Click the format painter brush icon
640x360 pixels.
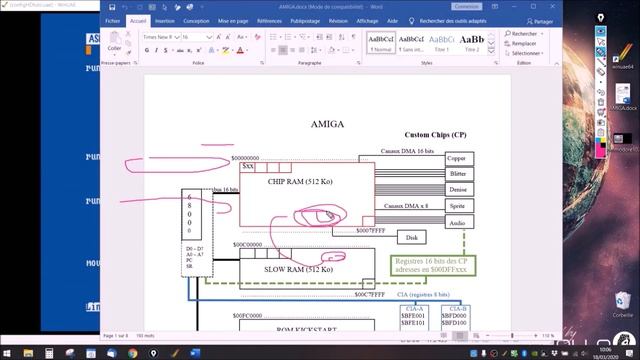(128, 53)
